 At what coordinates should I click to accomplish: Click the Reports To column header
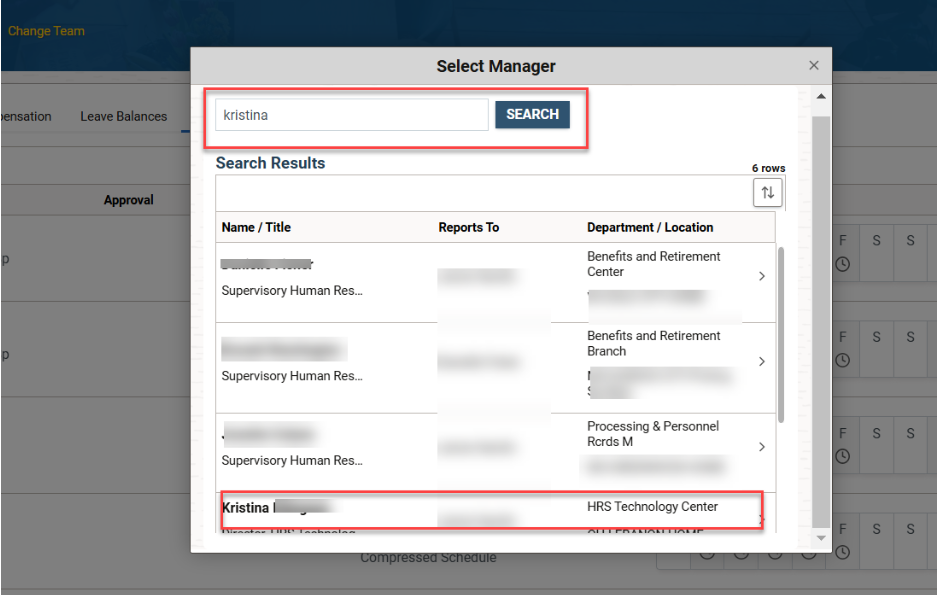tap(468, 228)
